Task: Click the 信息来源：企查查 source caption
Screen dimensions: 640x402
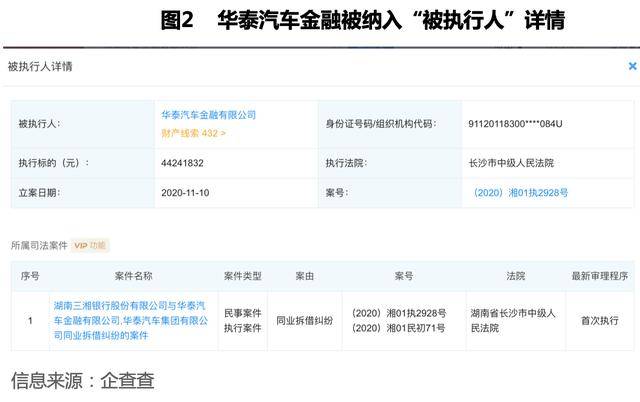Action: [83, 380]
